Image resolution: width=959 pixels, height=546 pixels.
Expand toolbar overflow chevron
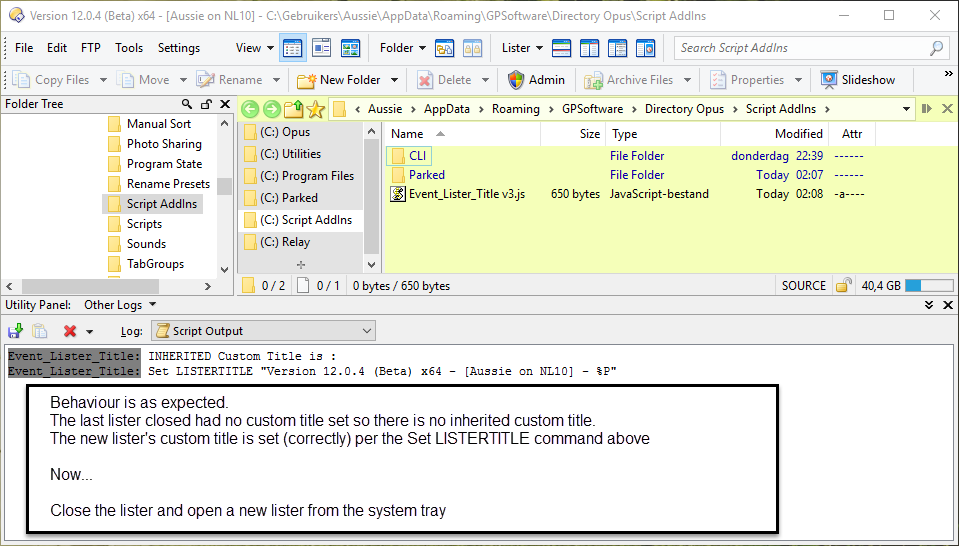pyautogui.click(x=949, y=74)
